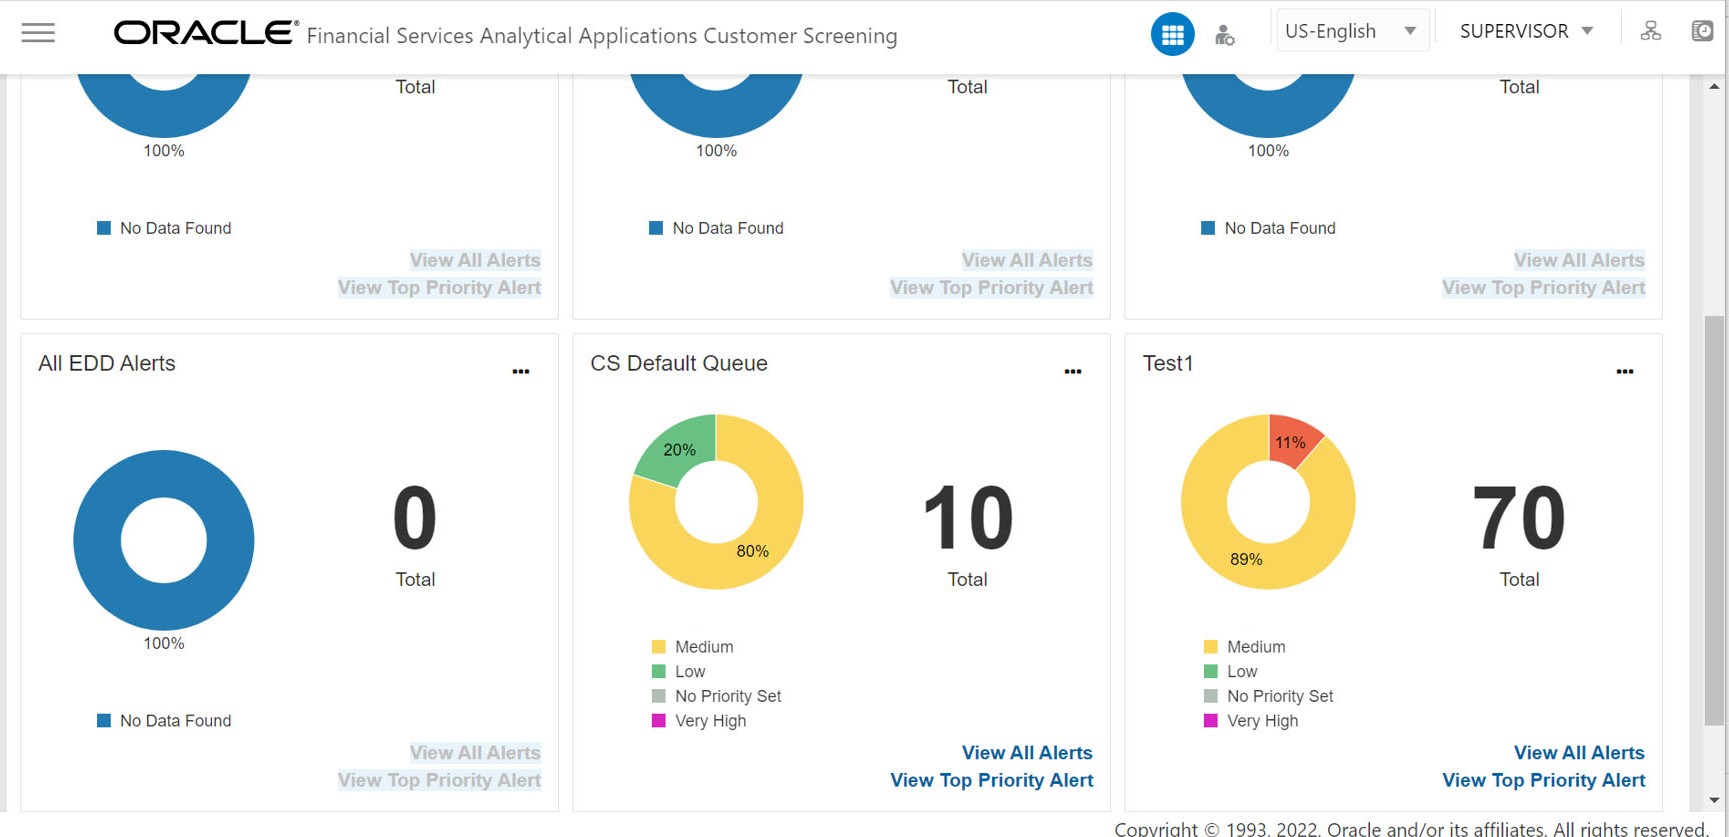Open the hamburger navigation menu
Image resolution: width=1729 pixels, height=837 pixels.
point(38,33)
